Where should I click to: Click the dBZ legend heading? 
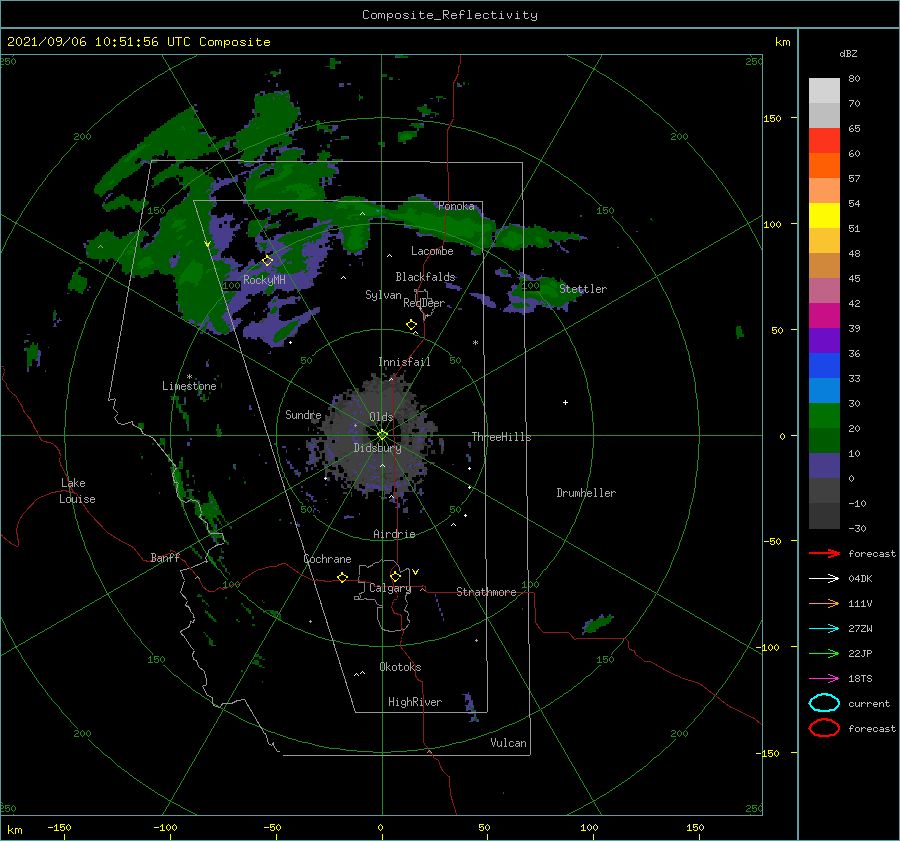point(848,53)
